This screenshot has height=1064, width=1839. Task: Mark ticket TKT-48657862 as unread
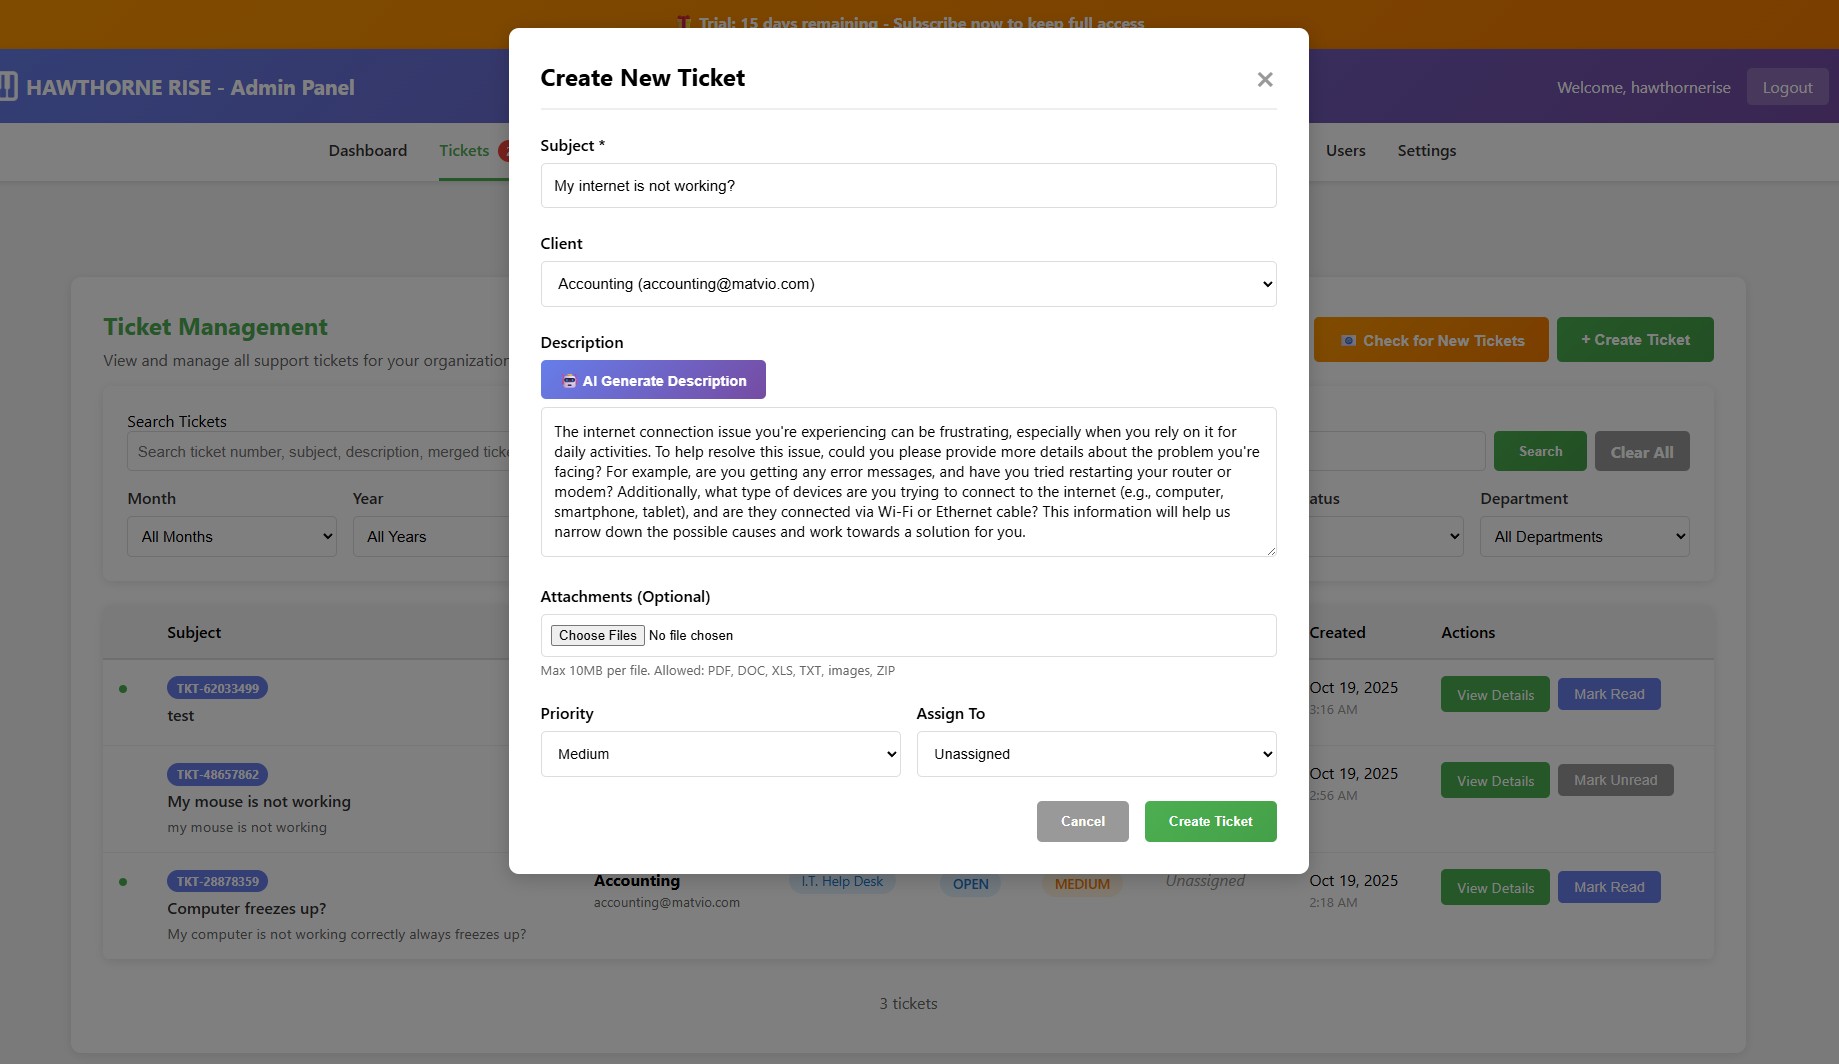pos(1615,781)
